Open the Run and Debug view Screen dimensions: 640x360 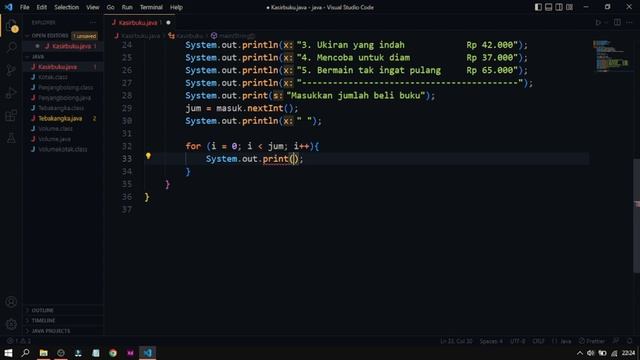click(x=11, y=93)
